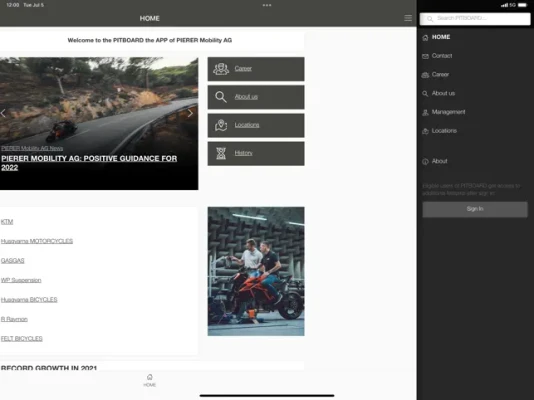Select Management in the side menu

click(448, 112)
